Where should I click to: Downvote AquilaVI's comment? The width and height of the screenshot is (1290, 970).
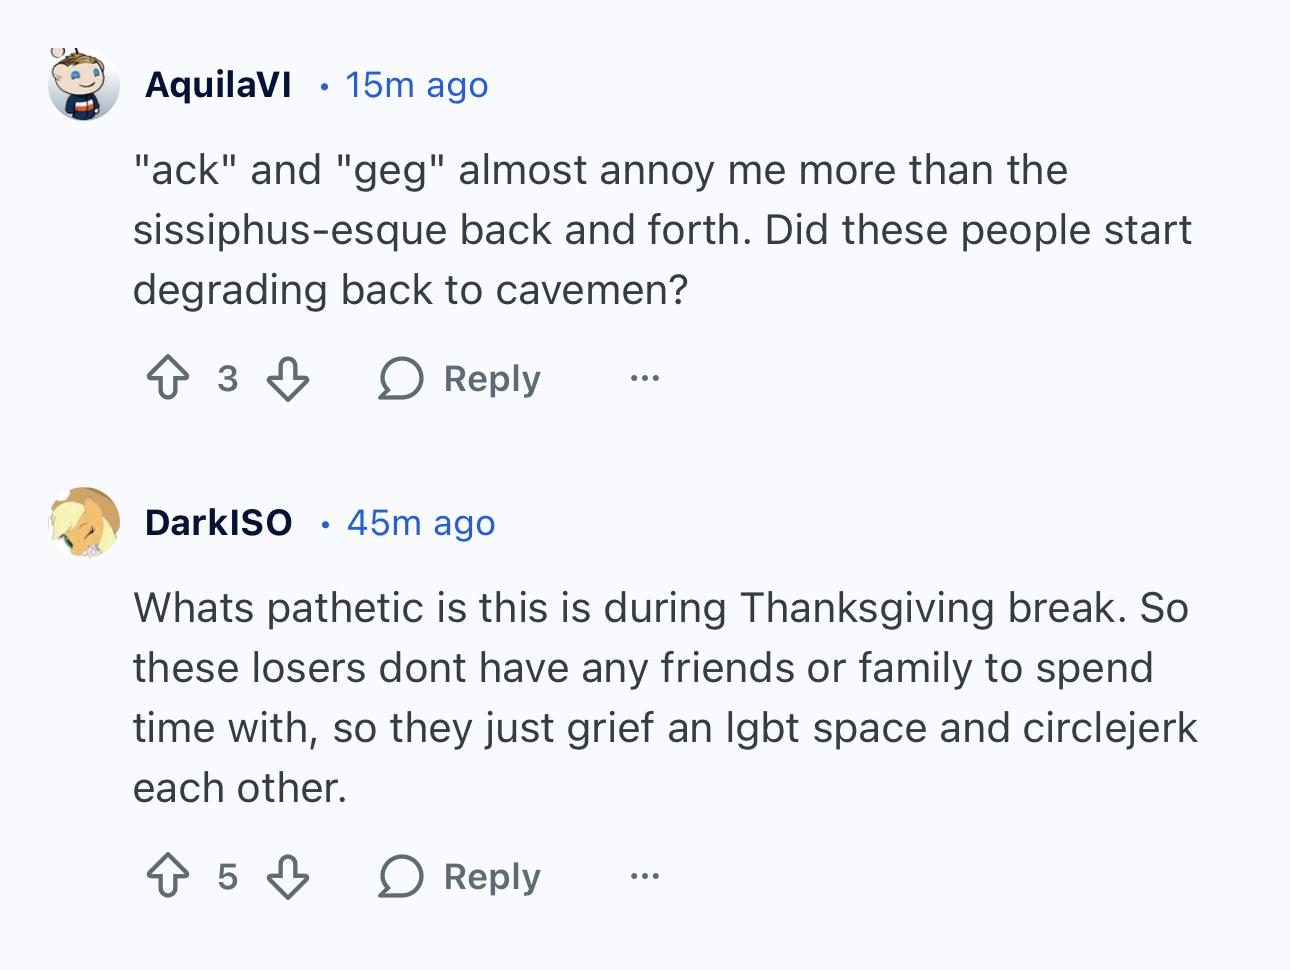pyautogui.click(x=288, y=379)
